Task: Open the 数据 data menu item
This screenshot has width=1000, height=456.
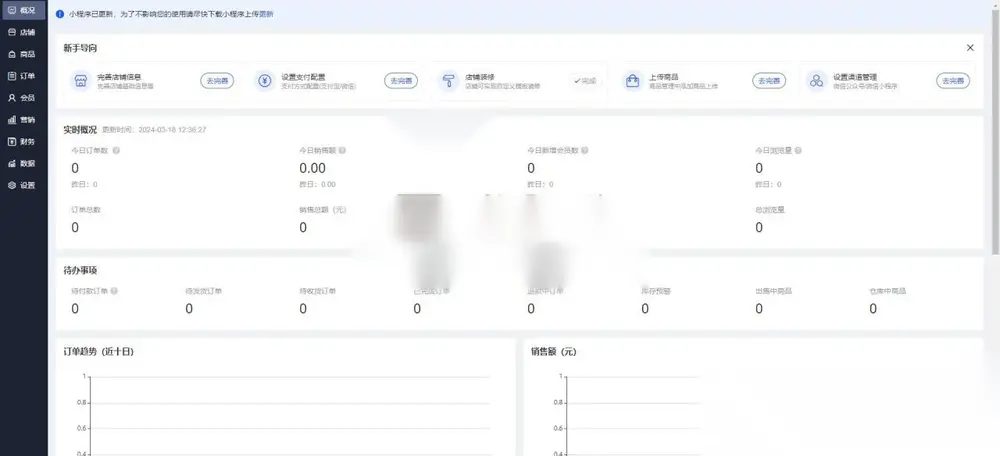Action: [23, 163]
